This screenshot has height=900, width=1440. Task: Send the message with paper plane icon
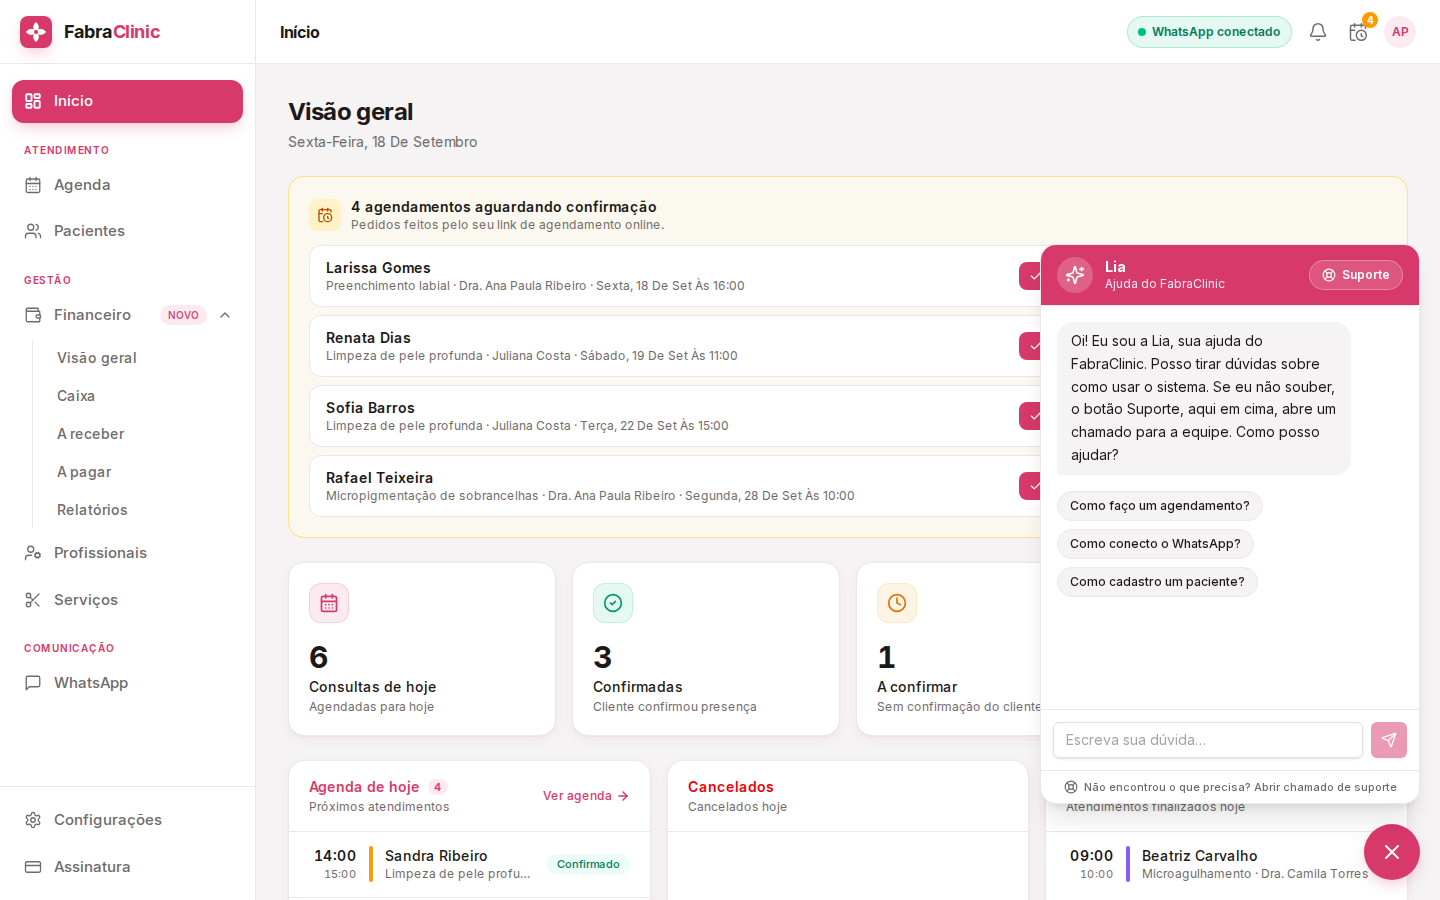(x=1389, y=740)
